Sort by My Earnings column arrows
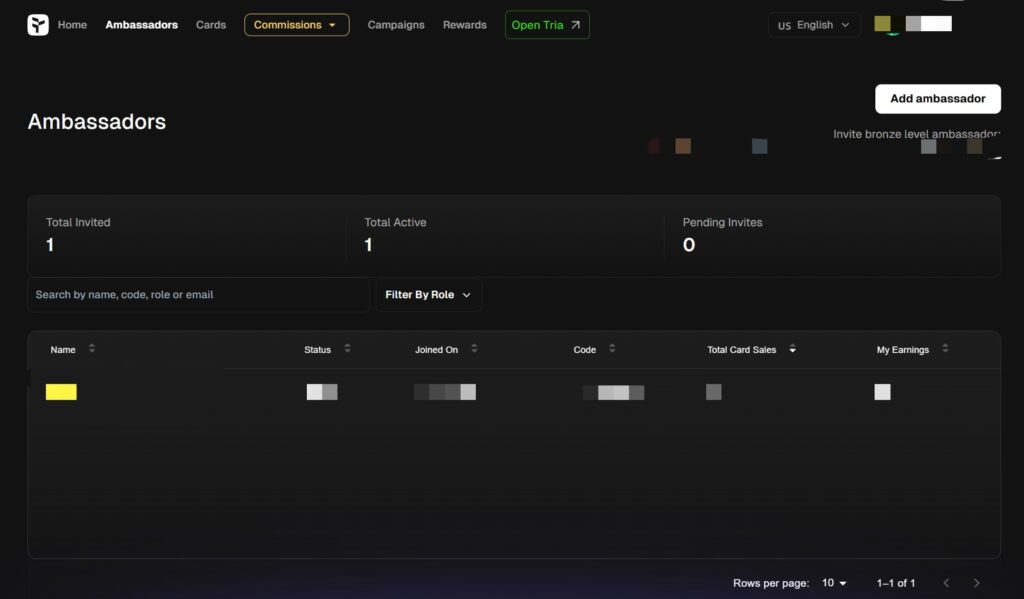Screen dimensions: 1024x599 (x=945, y=349)
